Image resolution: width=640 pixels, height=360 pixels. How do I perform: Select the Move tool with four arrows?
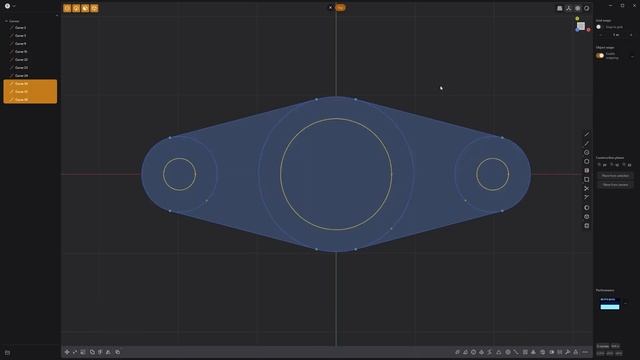(x=67, y=352)
